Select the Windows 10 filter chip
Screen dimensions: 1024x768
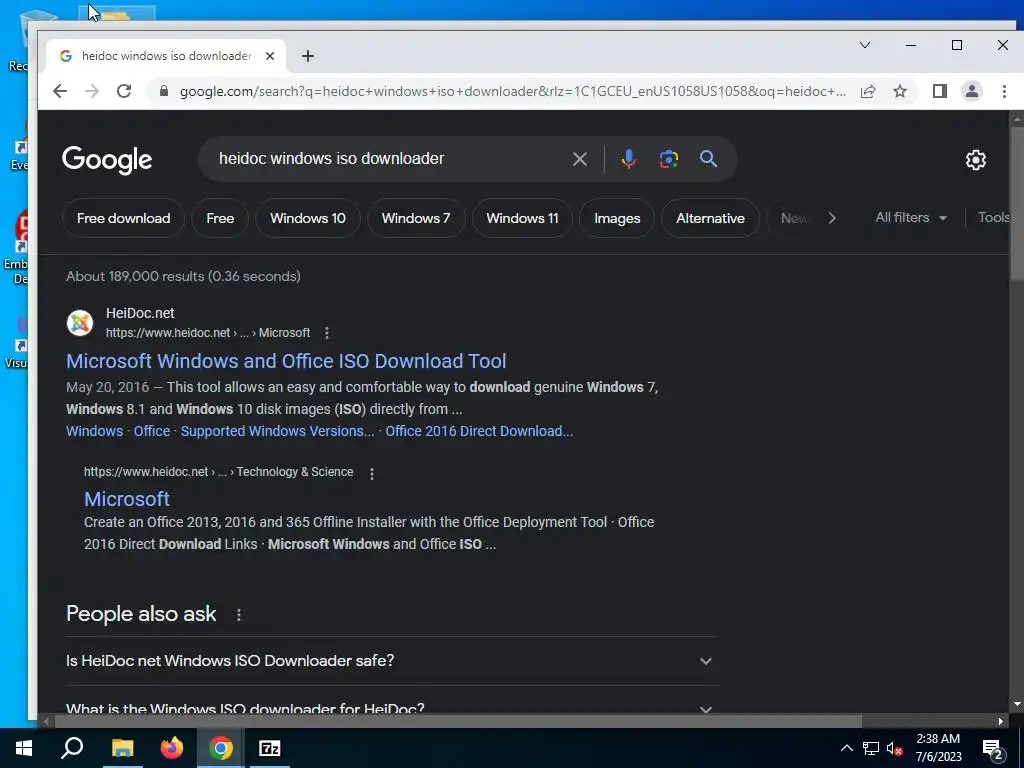coord(308,218)
